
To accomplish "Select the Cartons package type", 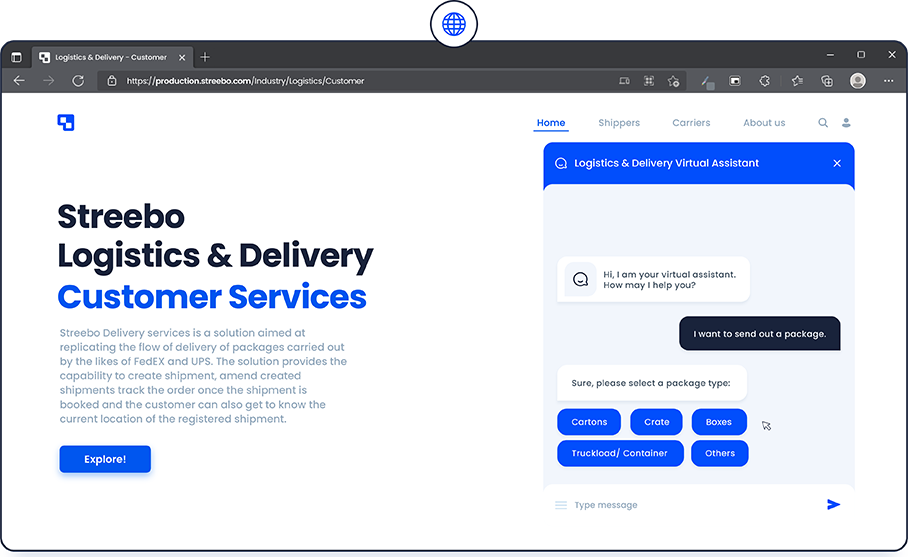I will [589, 422].
